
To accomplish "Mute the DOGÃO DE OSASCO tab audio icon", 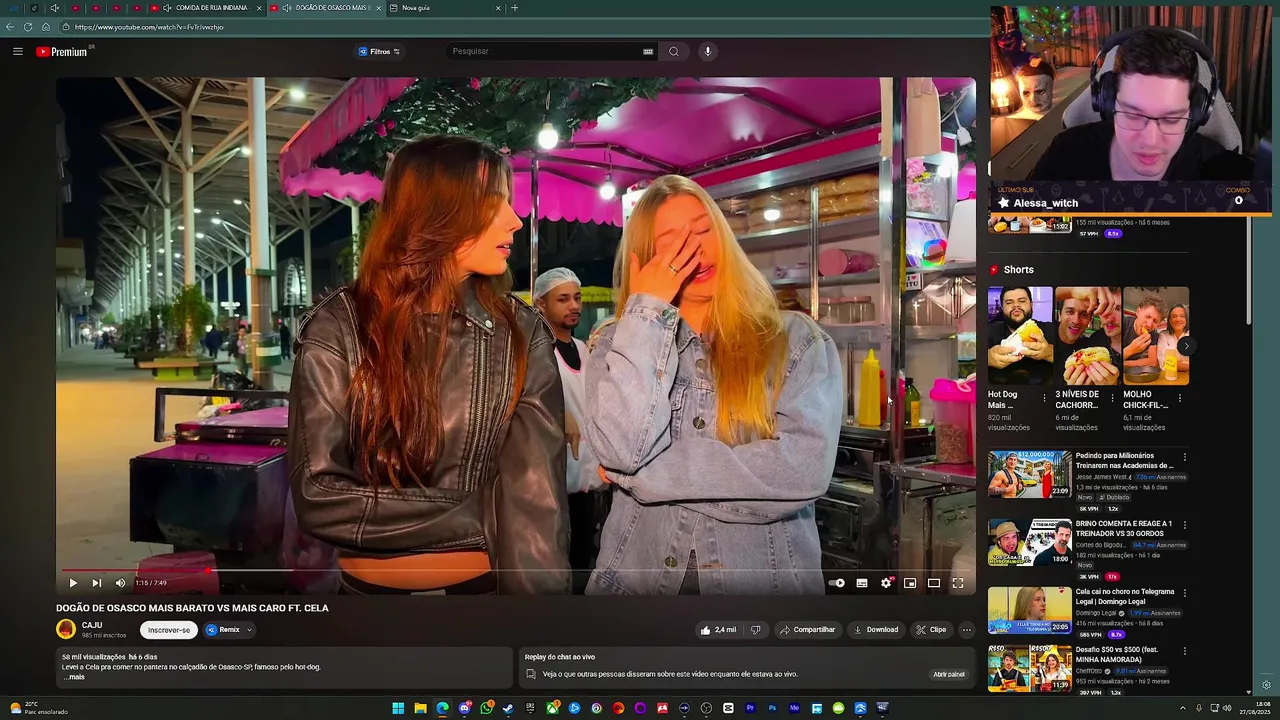I will [x=287, y=8].
